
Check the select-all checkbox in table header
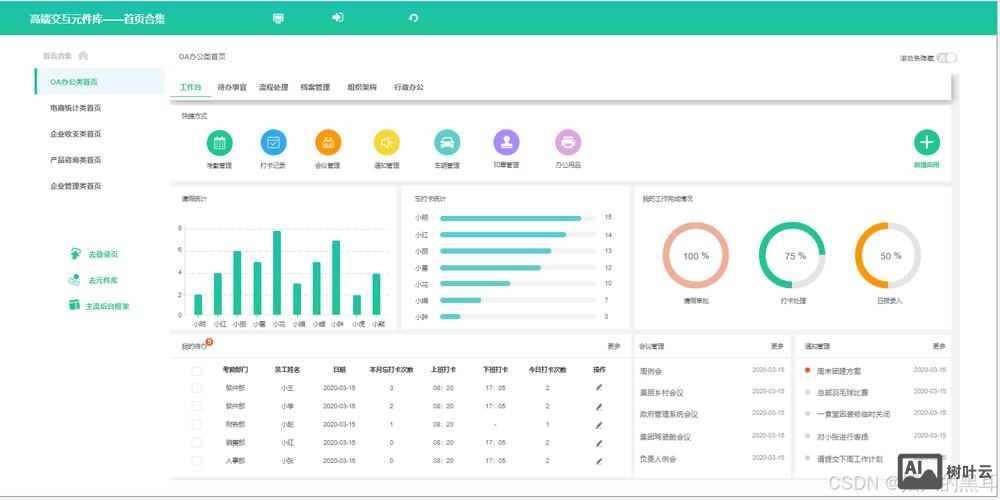click(x=196, y=371)
